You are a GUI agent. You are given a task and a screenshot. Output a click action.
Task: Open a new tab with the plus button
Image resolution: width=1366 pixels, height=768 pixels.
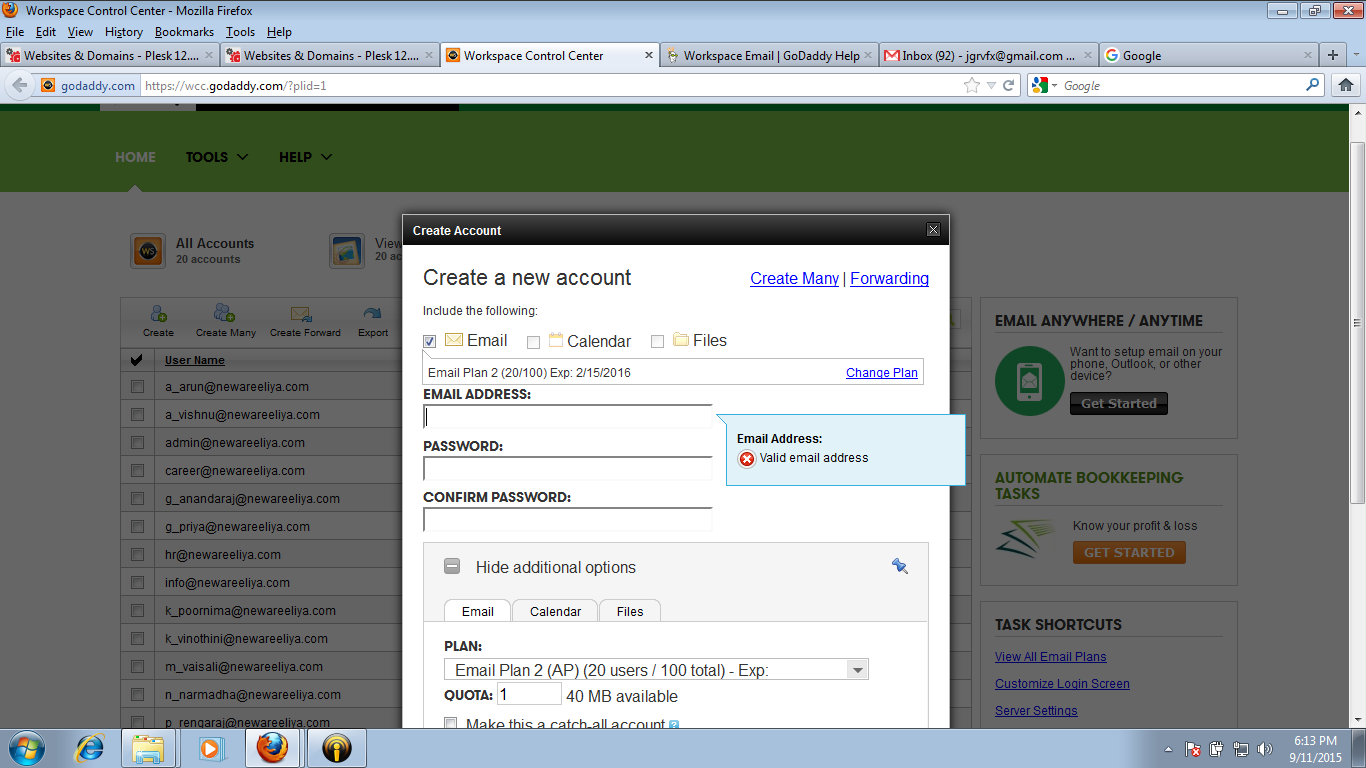(1333, 55)
